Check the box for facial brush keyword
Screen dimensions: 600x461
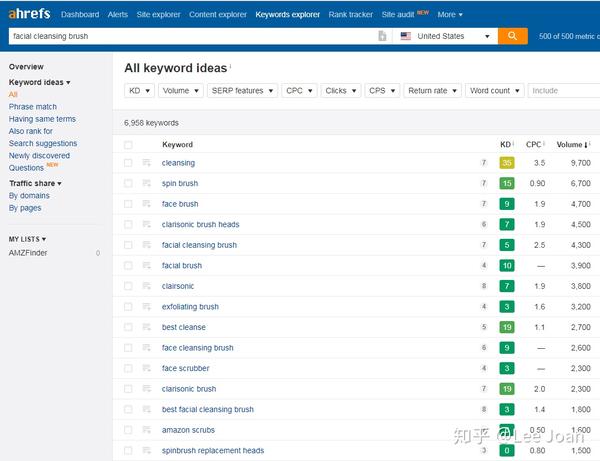click(x=128, y=266)
